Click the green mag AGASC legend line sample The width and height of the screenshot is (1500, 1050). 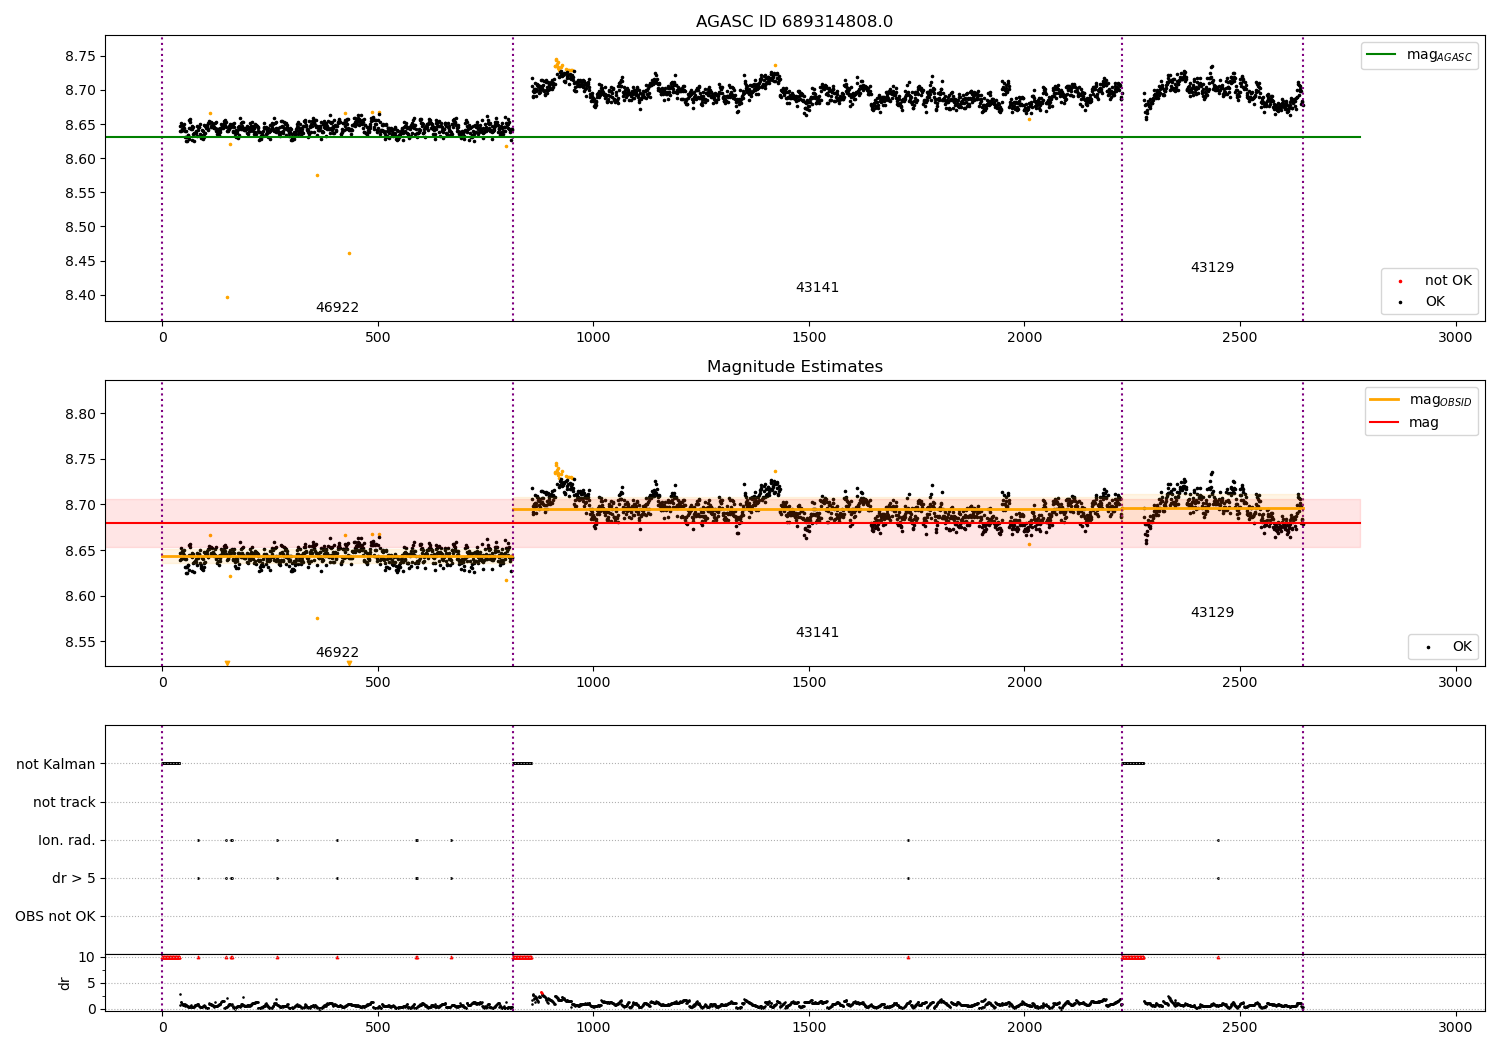point(1383,55)
